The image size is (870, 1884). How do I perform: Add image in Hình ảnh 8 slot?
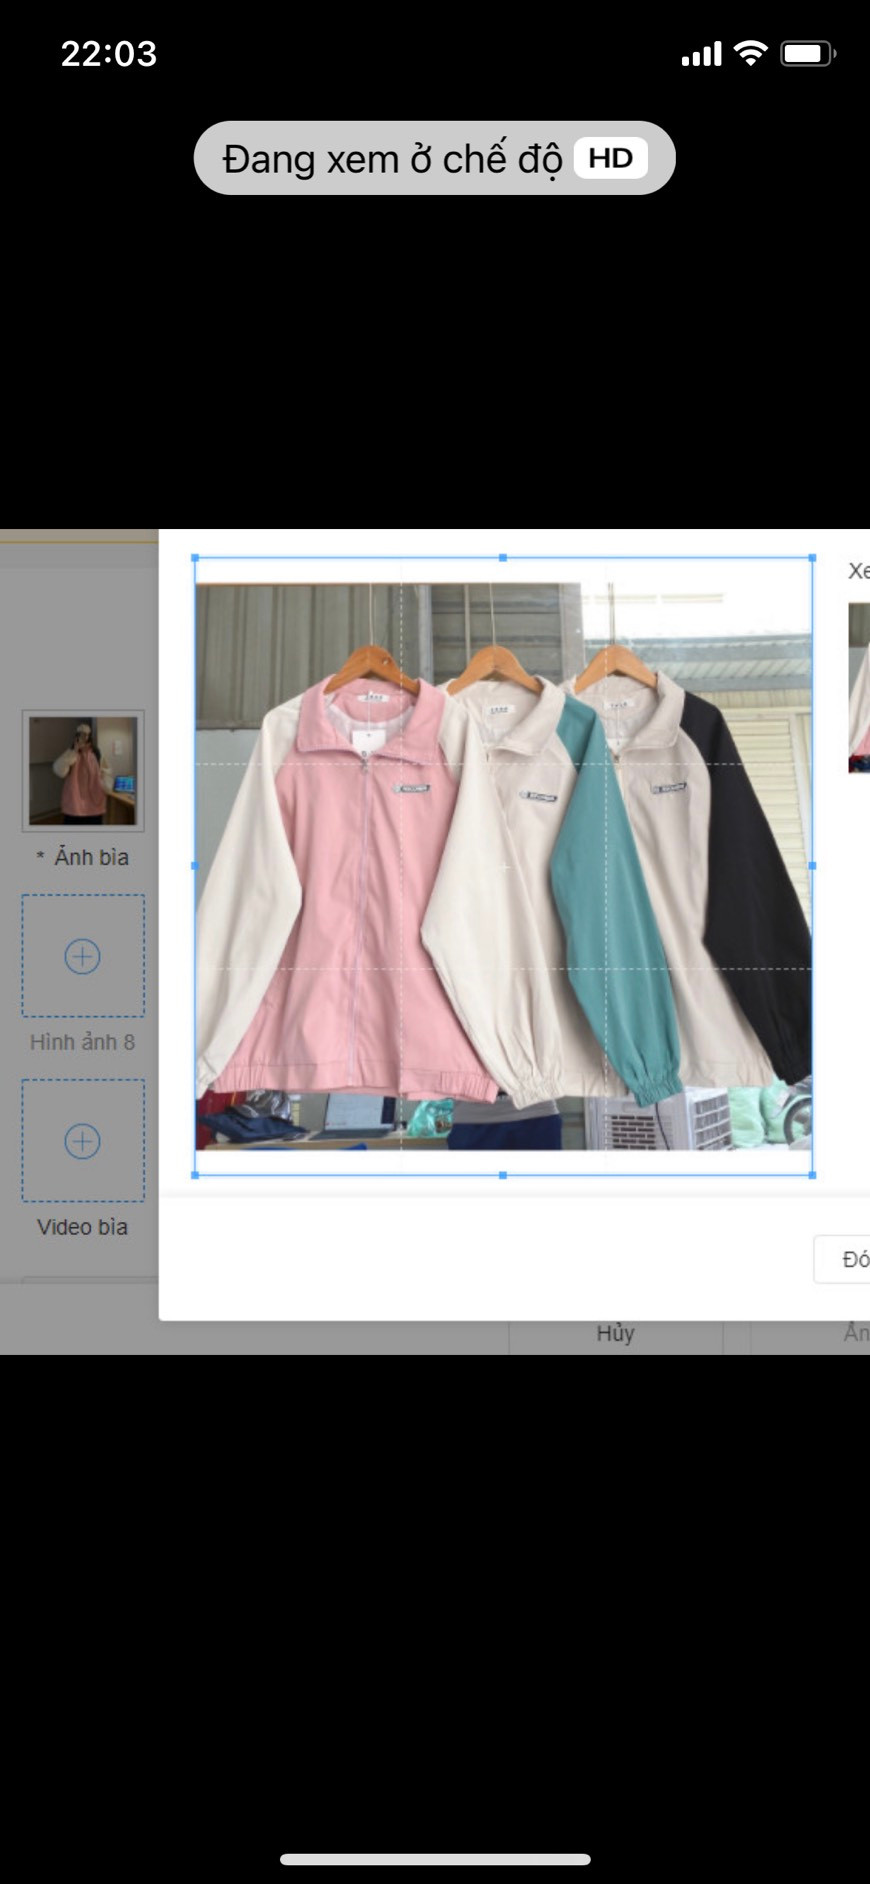point(83,956)
